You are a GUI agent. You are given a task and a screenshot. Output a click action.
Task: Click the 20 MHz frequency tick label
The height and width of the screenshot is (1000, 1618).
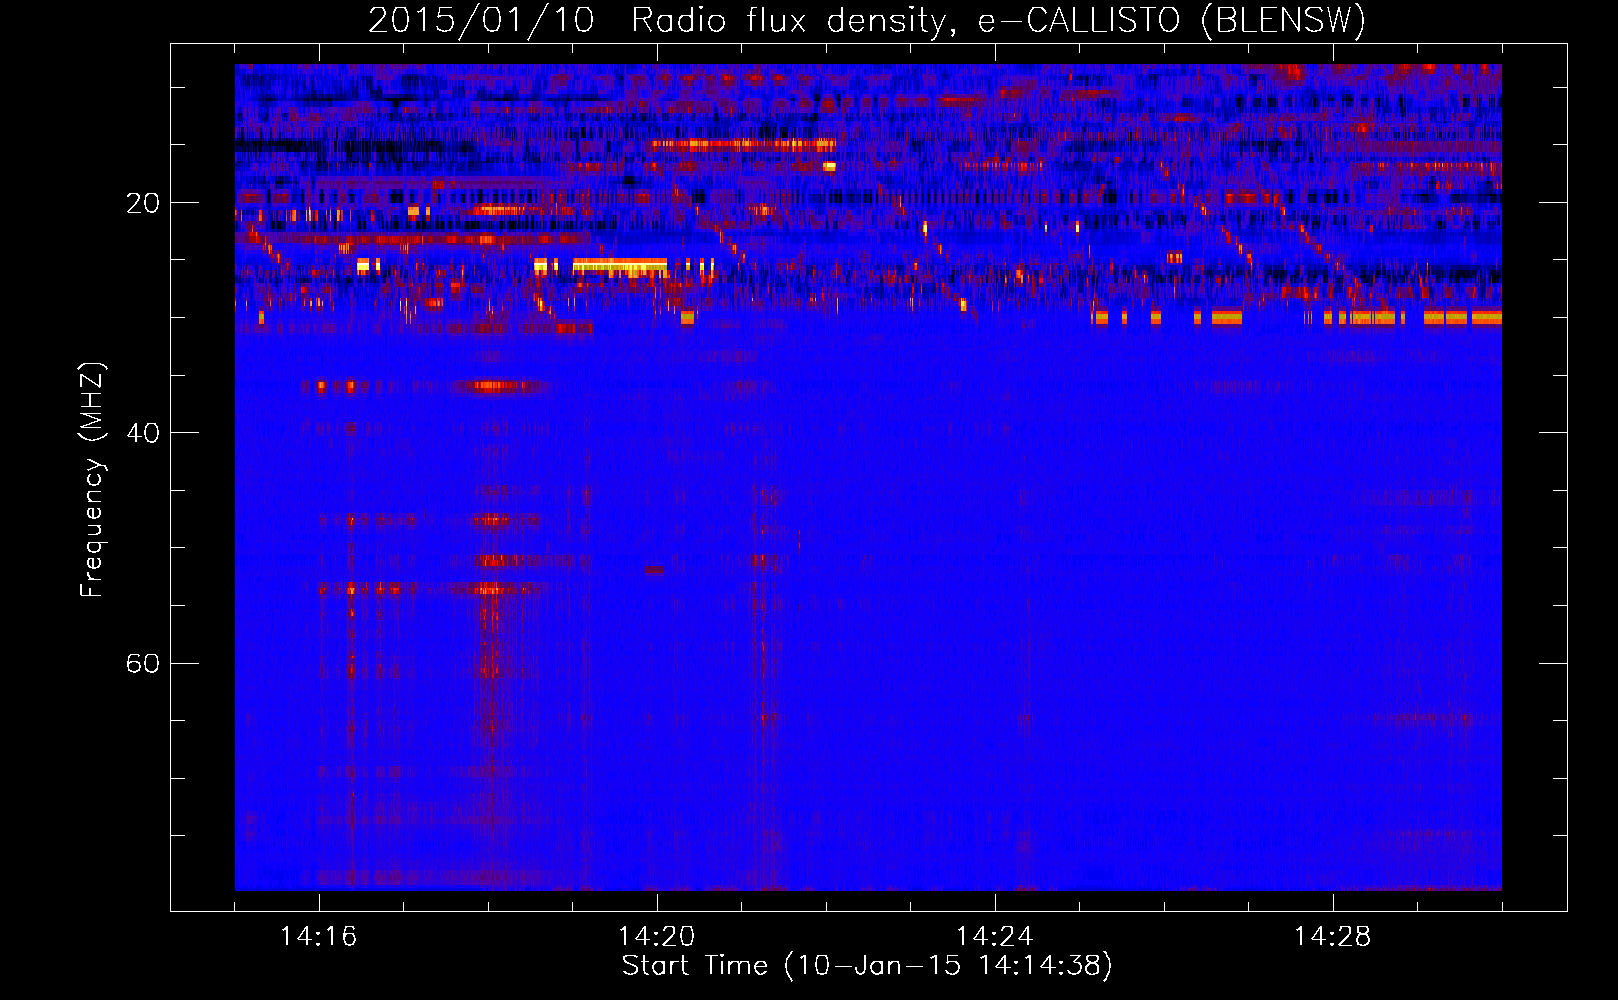(x=143, y=203)
